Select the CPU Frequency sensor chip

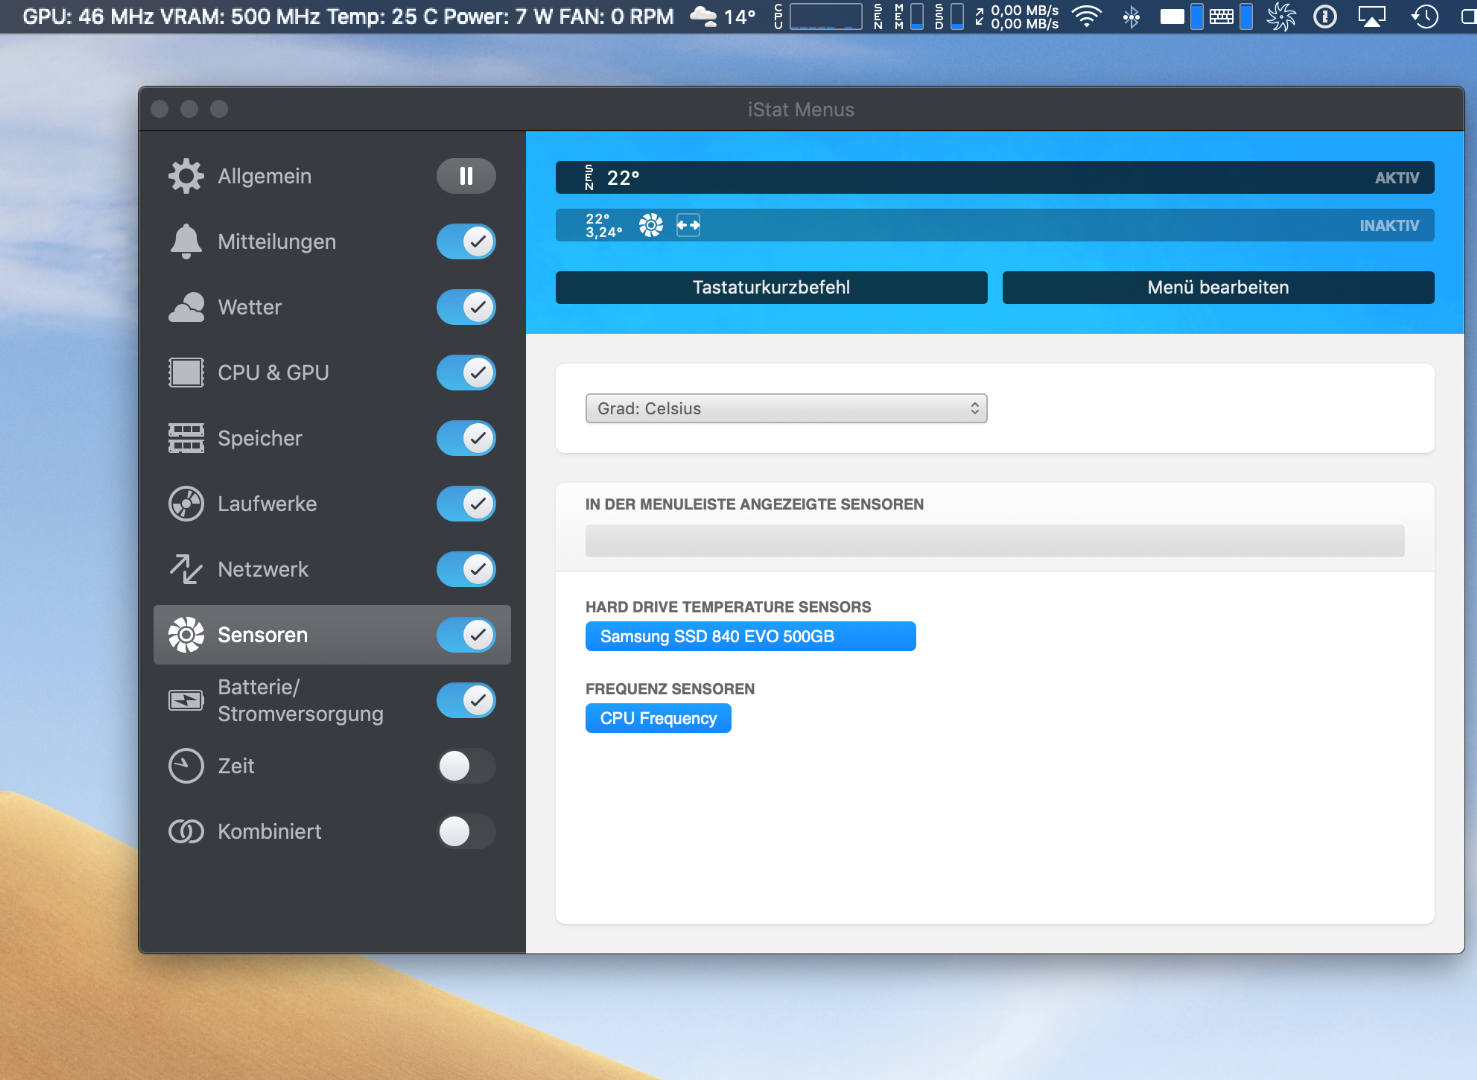click(x=659, y=718)
